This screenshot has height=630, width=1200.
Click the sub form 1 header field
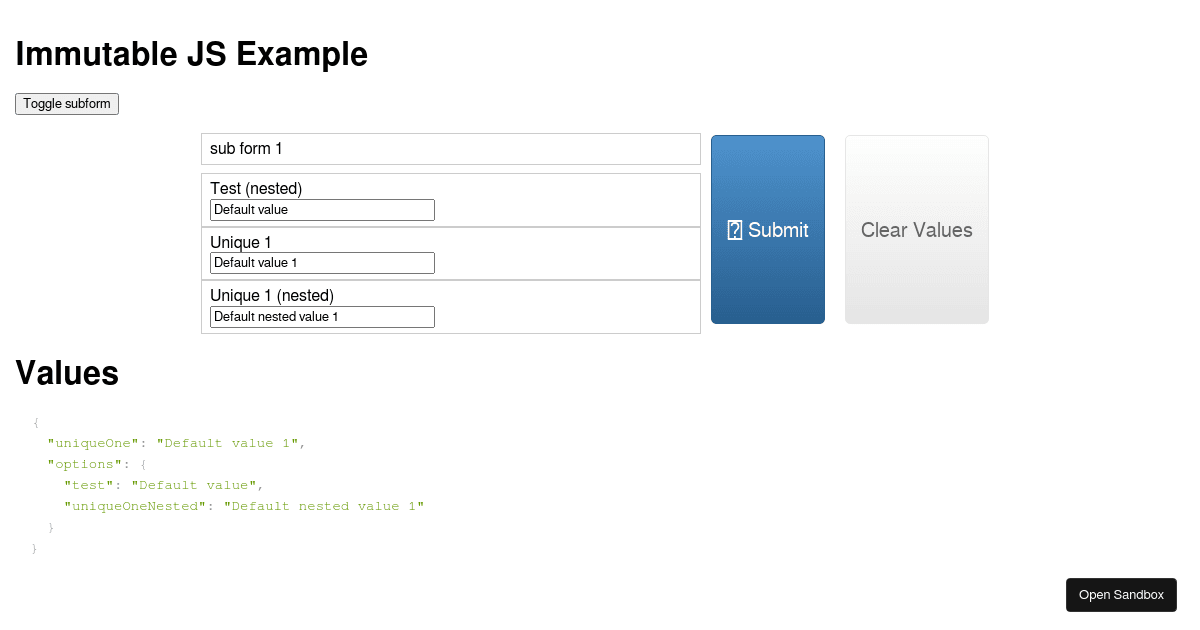(x=450, y=148)
